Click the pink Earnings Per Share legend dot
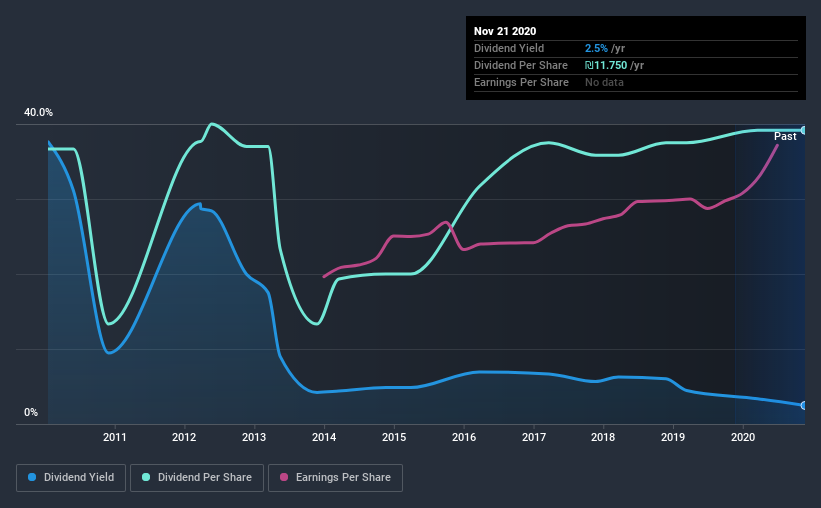The image size is (821, 508). point(284,477)
